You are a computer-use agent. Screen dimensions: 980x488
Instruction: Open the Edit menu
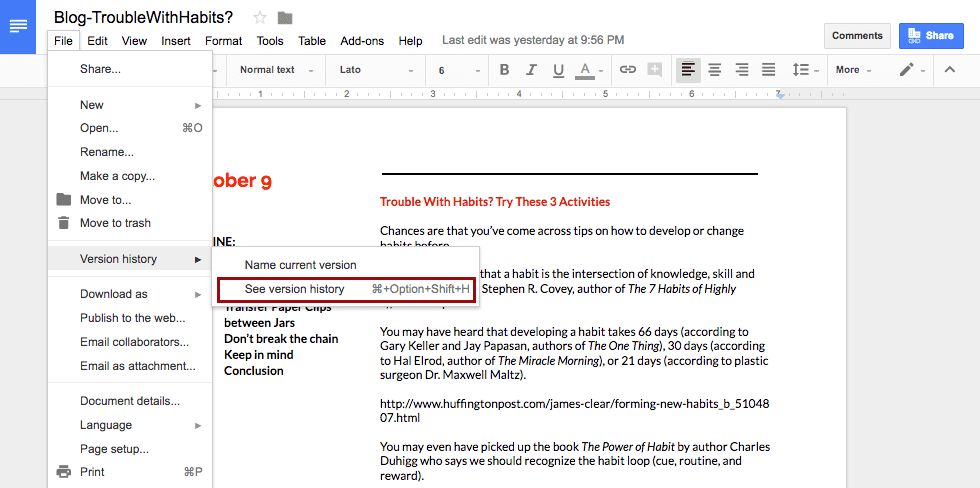click(98, 41)
